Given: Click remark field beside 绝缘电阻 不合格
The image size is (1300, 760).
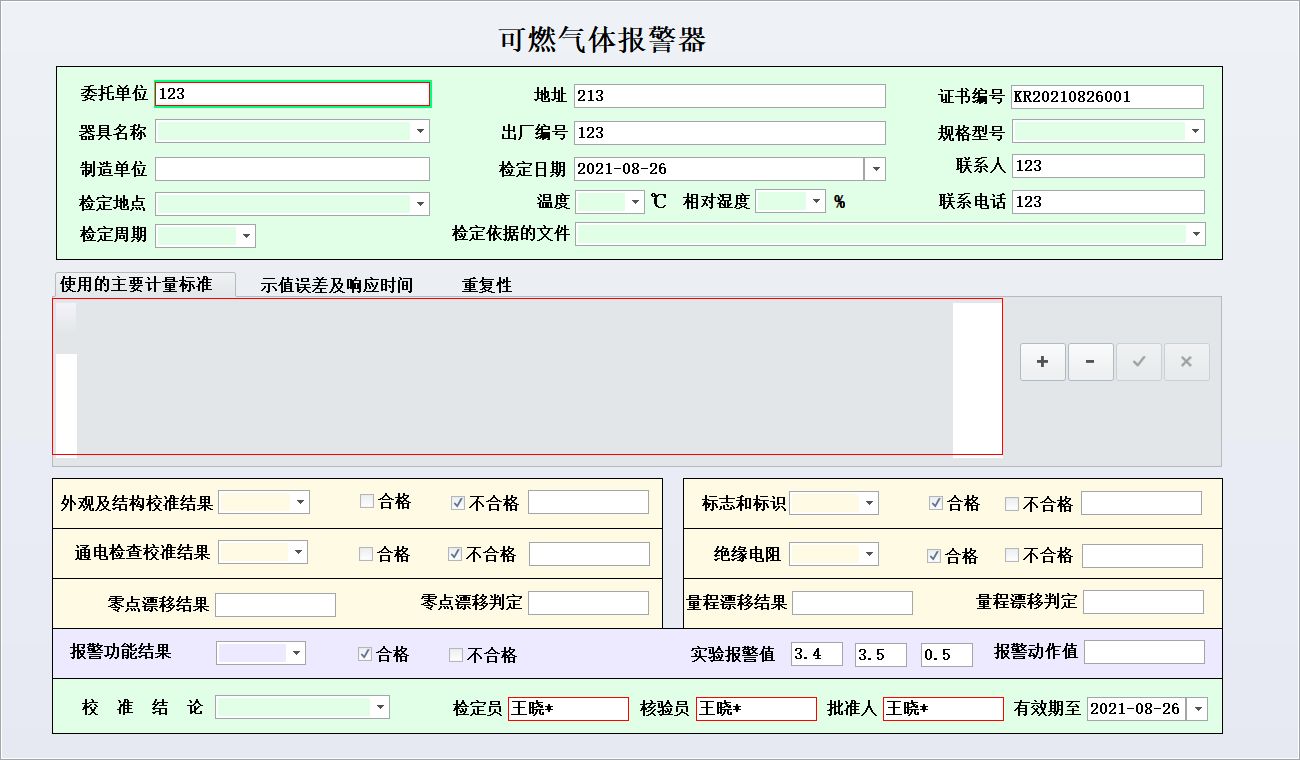Looking at the screenshot, I should coord(1143,556).
